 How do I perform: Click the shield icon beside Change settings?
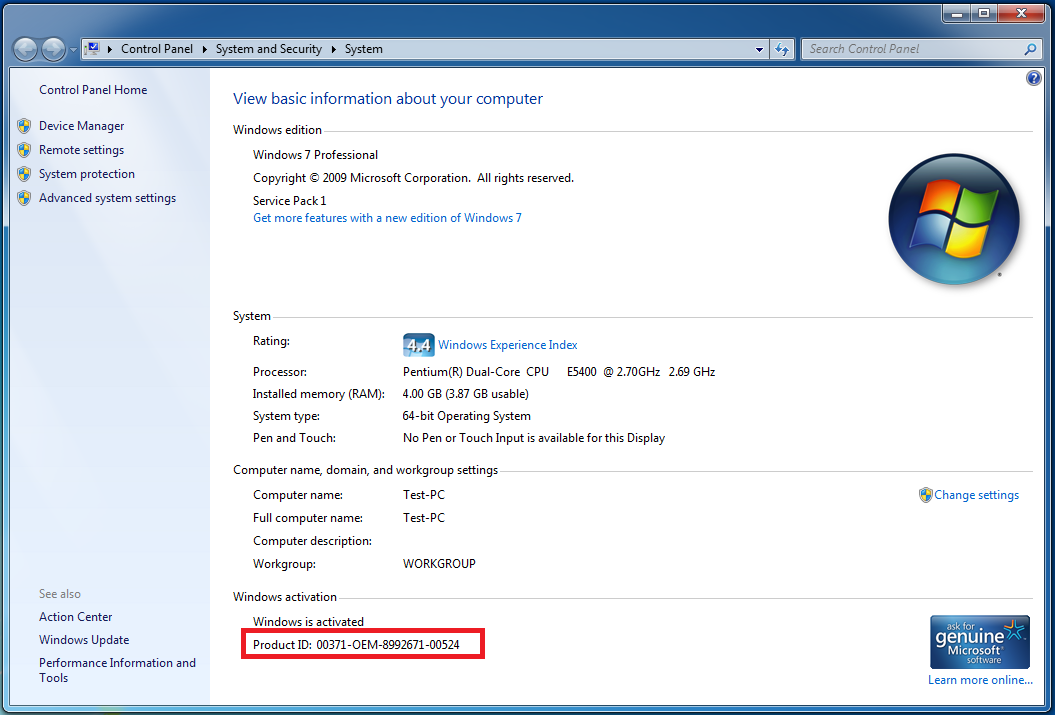(x=926, y=495)
